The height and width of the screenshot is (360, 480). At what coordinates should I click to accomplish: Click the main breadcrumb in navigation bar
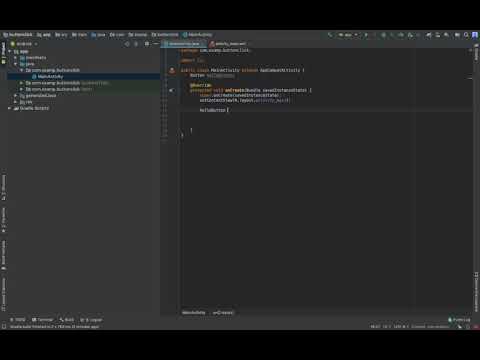79,35
